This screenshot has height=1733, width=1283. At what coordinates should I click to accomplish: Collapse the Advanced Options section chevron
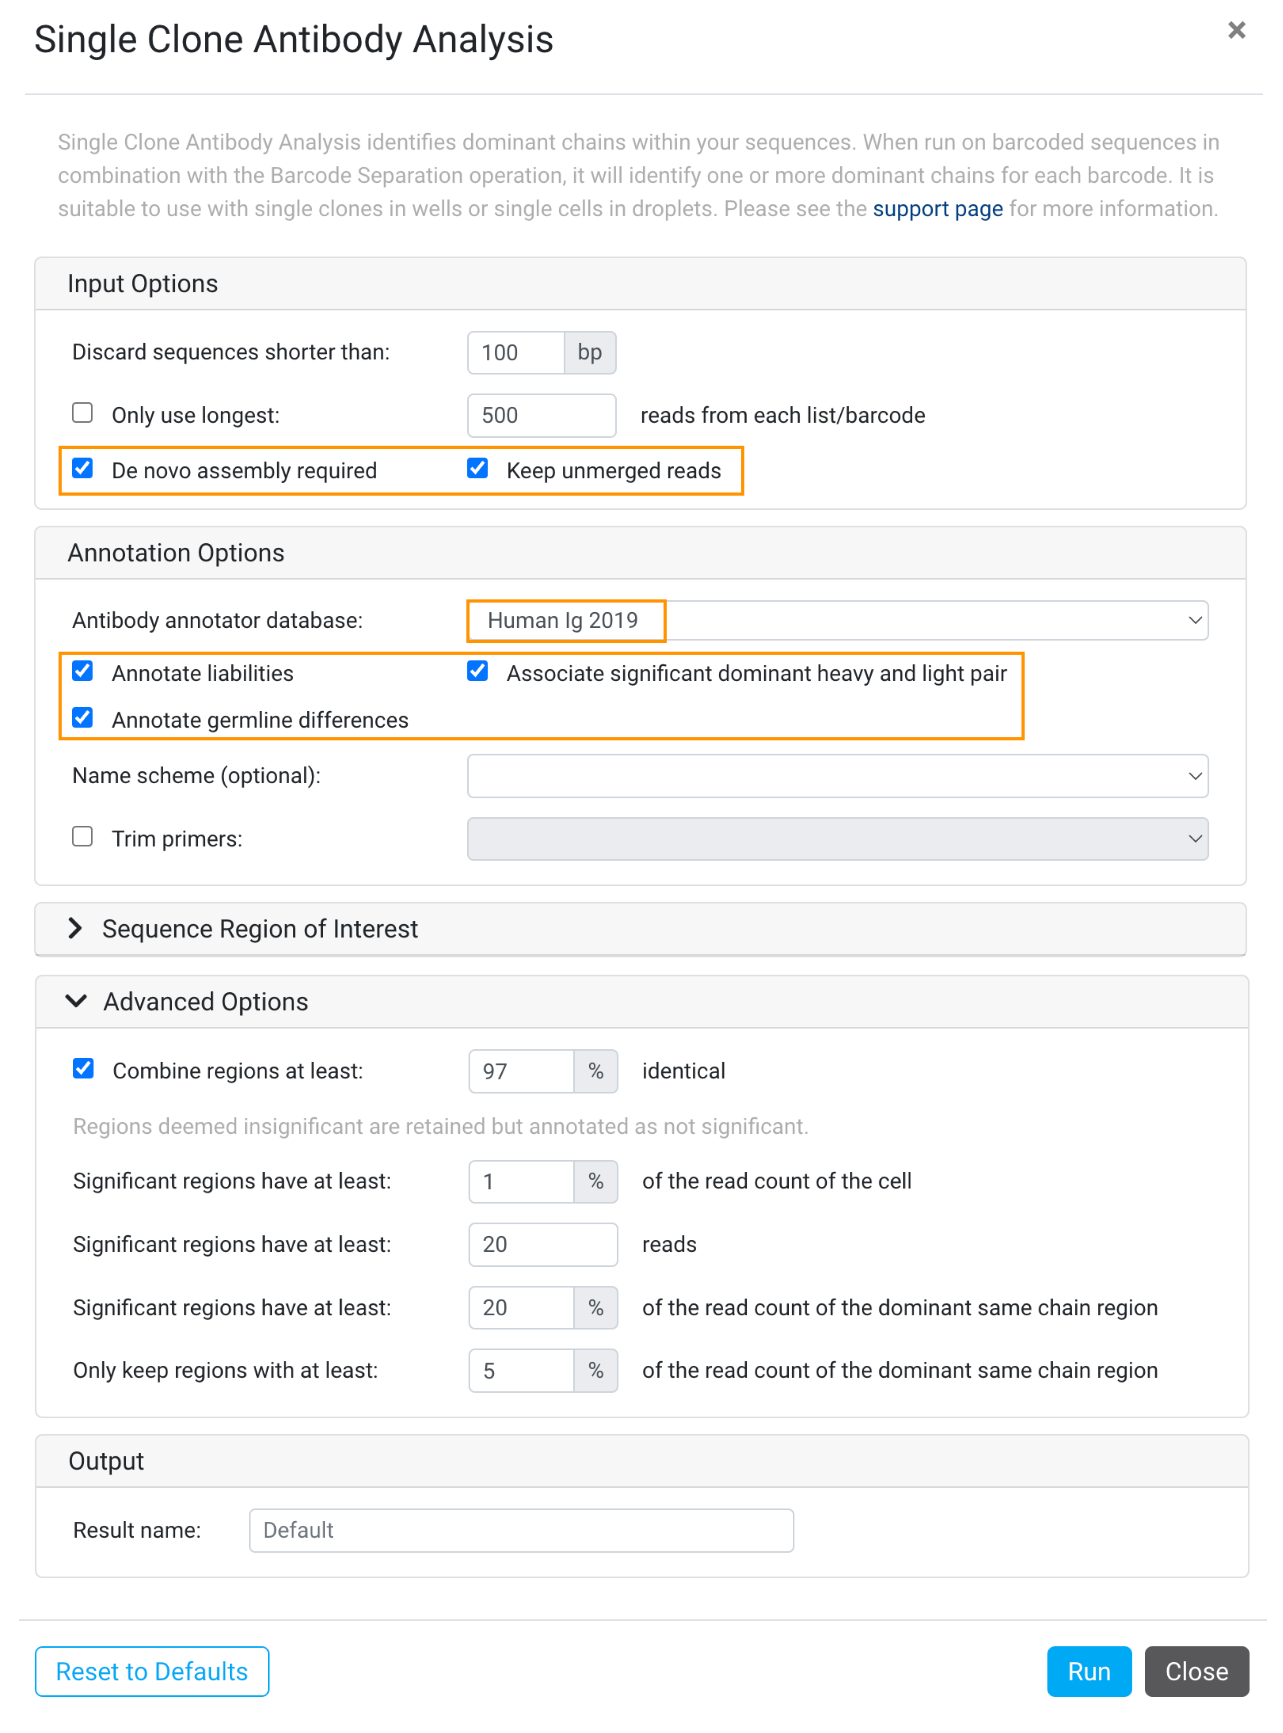[76, 1001]
